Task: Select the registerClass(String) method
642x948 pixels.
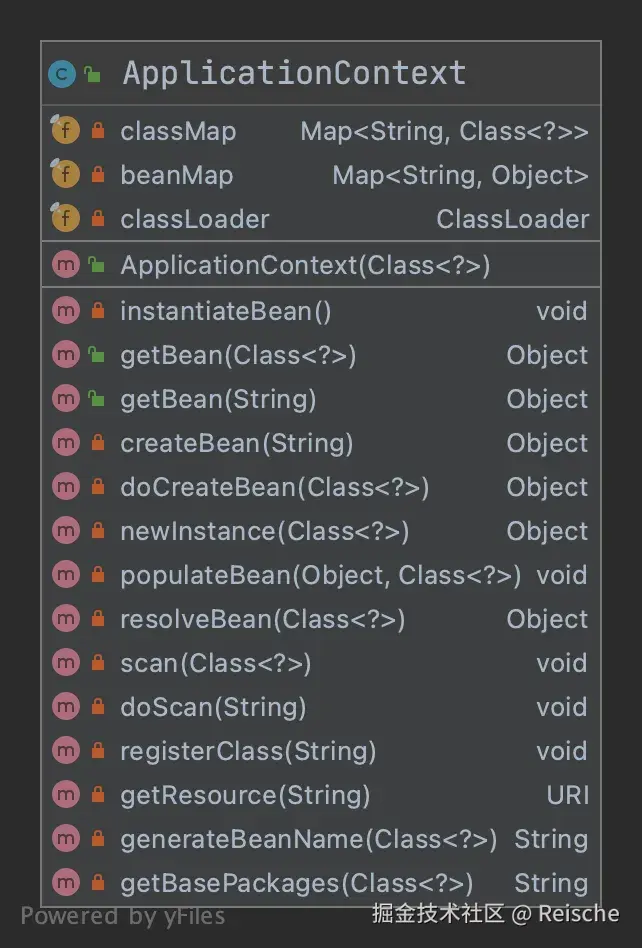Action: (248, 751)
